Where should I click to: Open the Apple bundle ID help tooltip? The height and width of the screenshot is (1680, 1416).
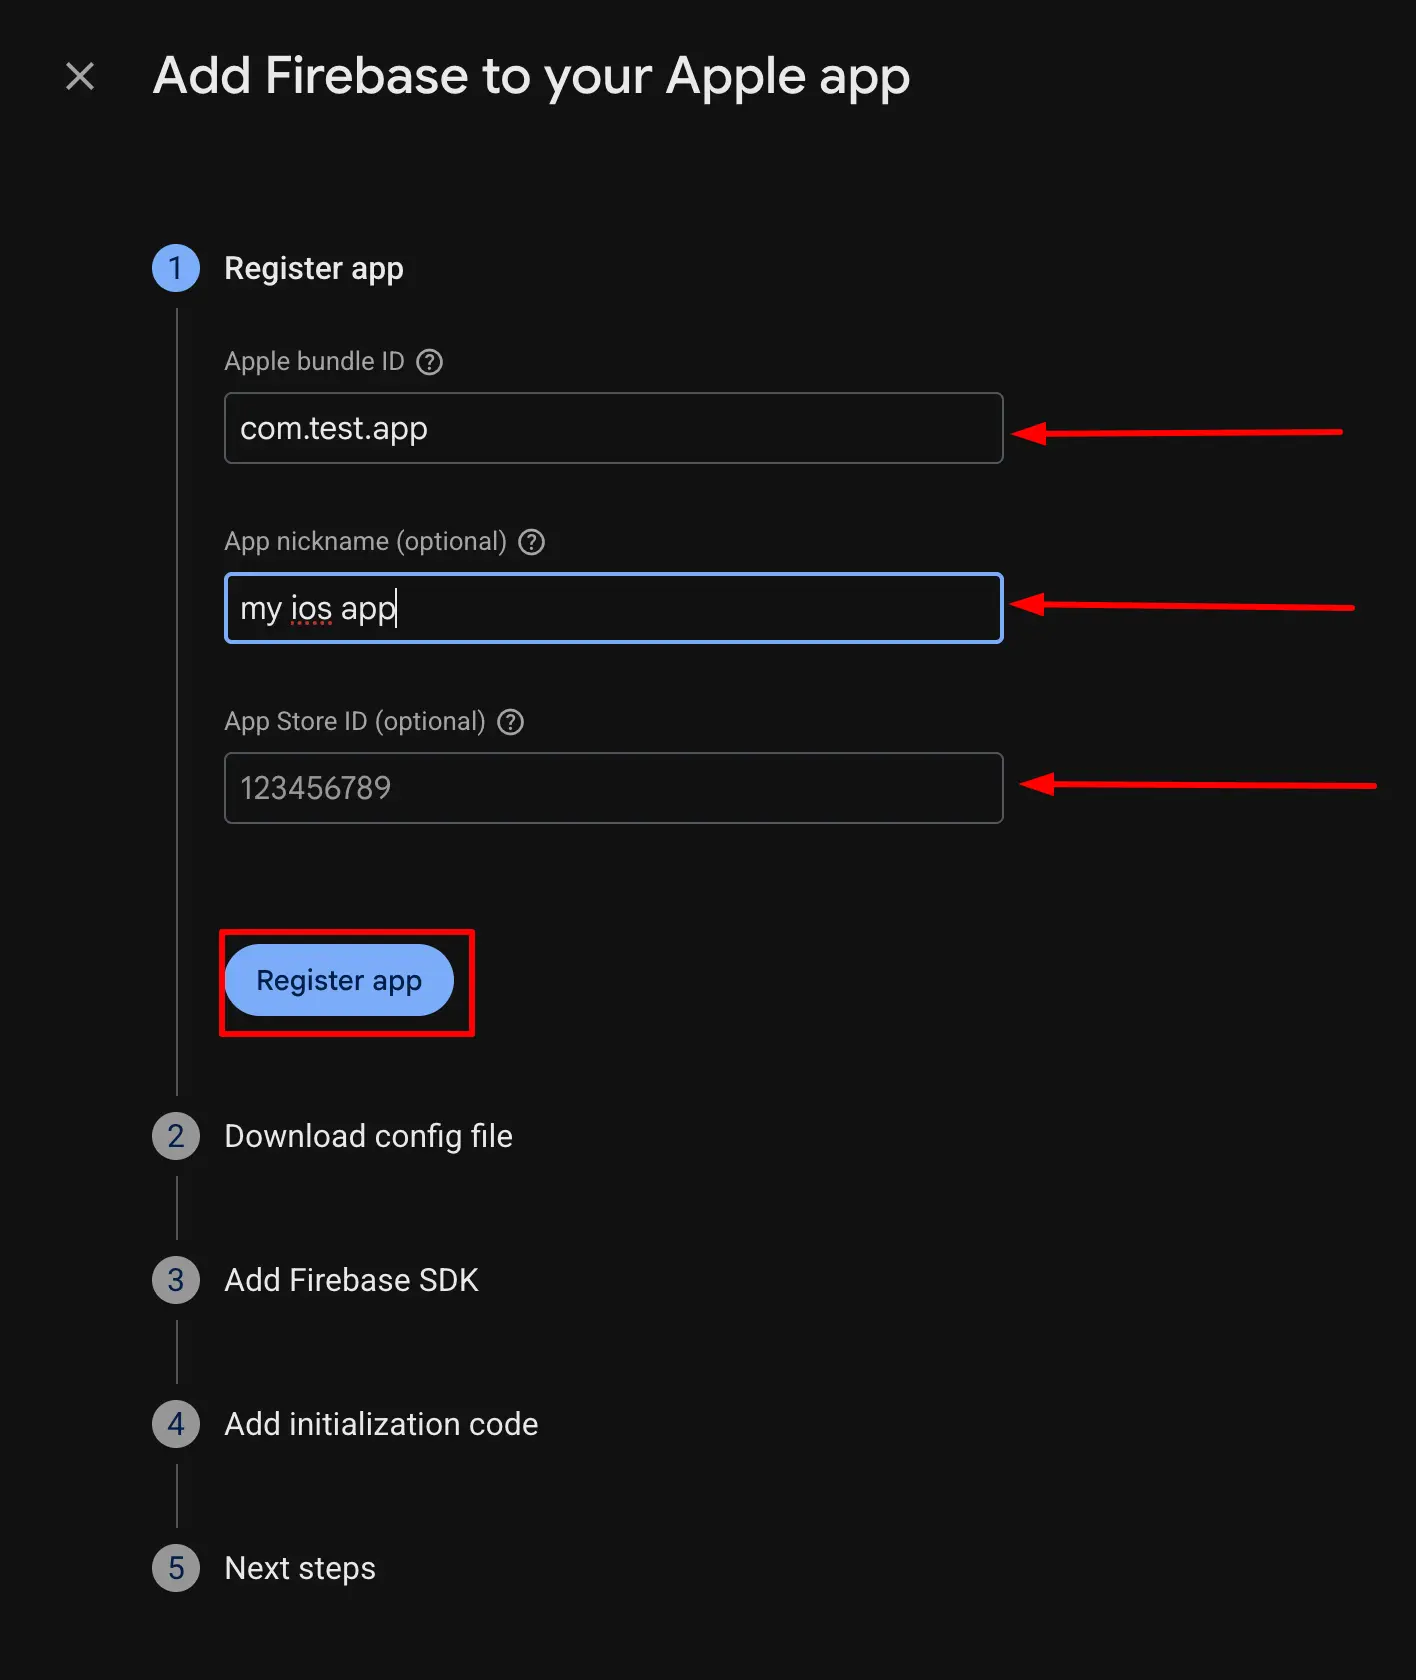[429, 362]
